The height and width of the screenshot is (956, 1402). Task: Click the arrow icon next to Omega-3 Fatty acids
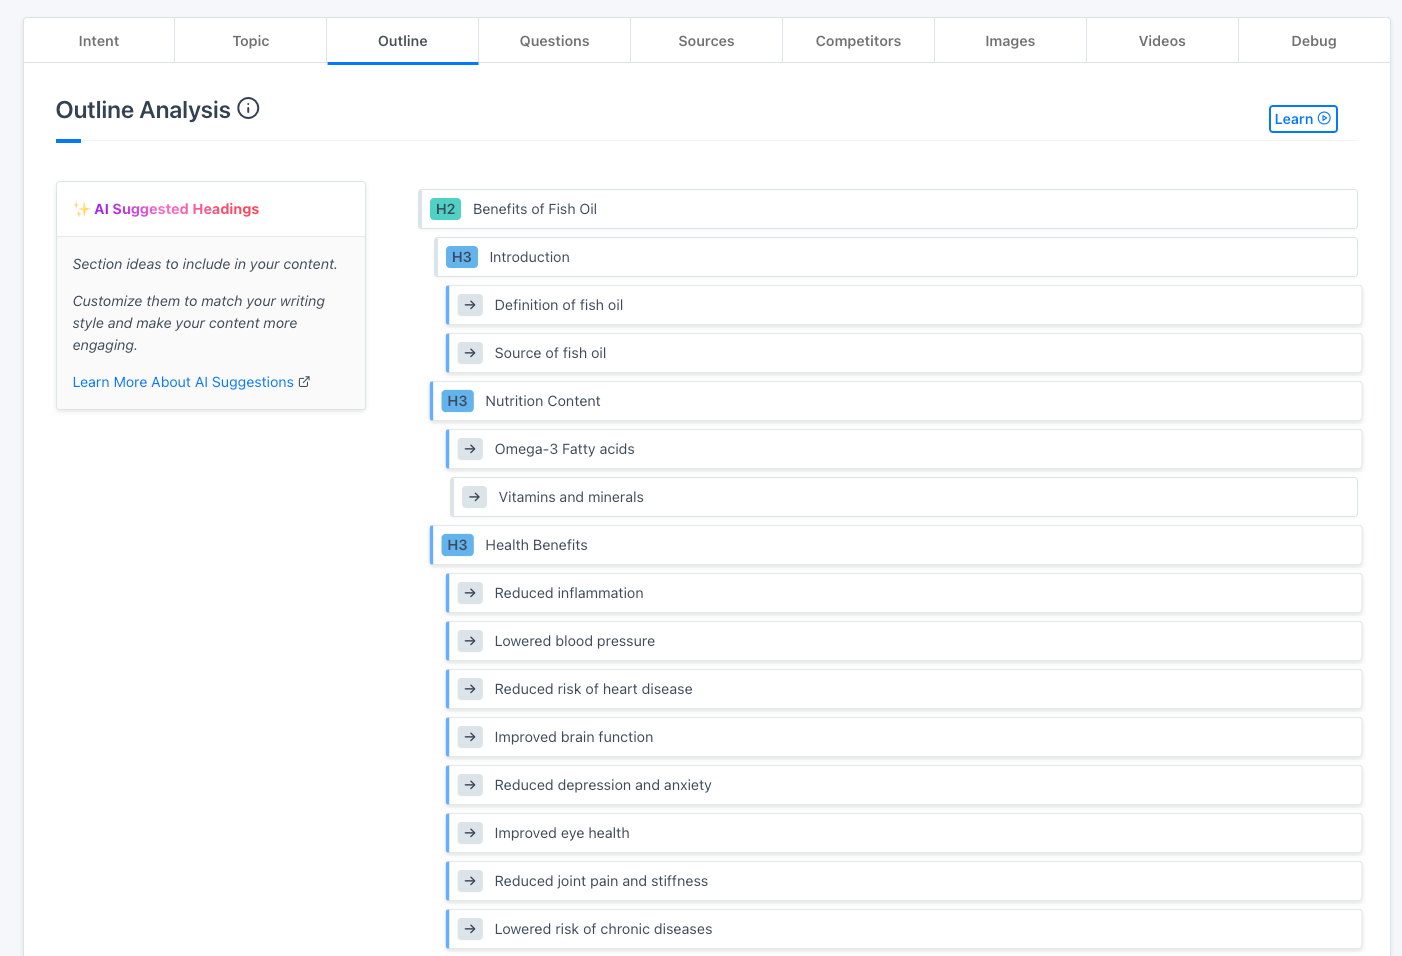(470, 449)
